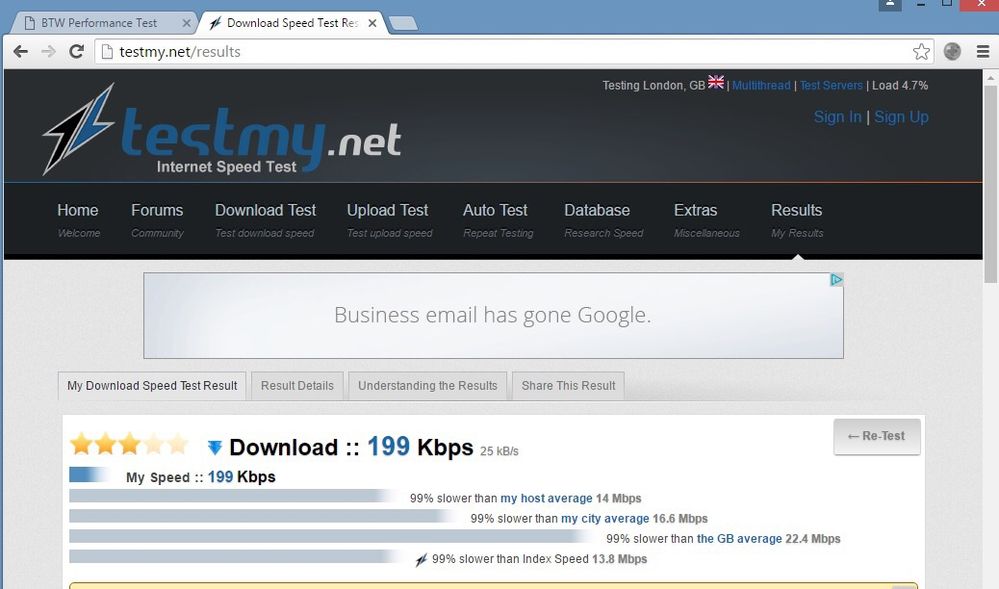The image size is (999, 589).
Task: Open the Share This Result tab
Action: coord(568,386)
